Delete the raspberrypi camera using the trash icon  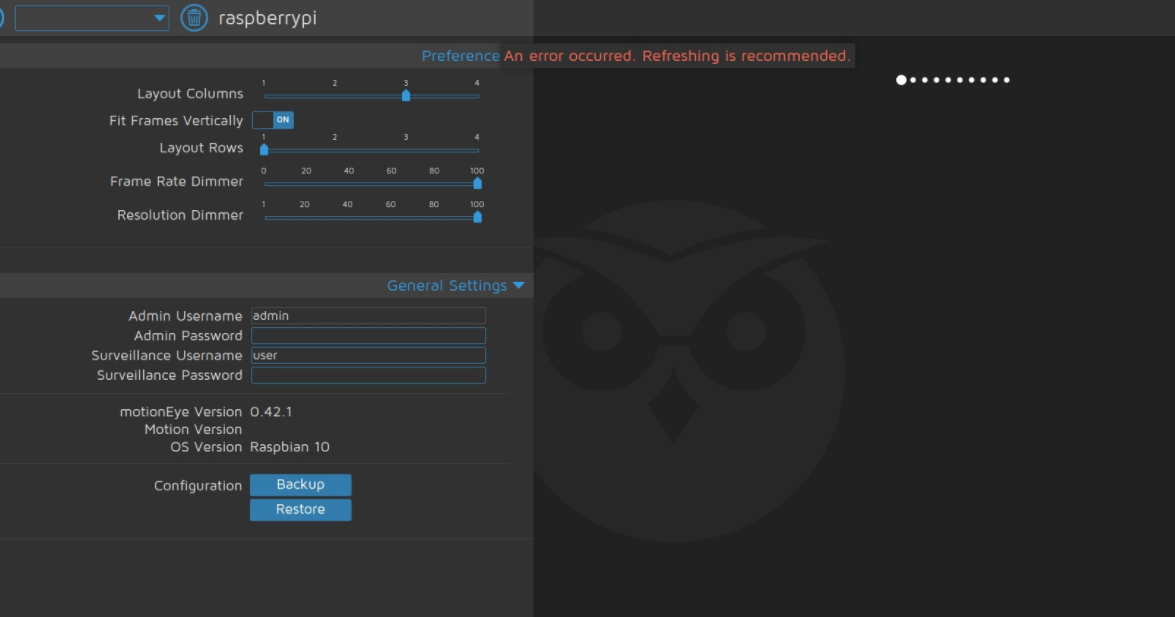tap(194, 17)
